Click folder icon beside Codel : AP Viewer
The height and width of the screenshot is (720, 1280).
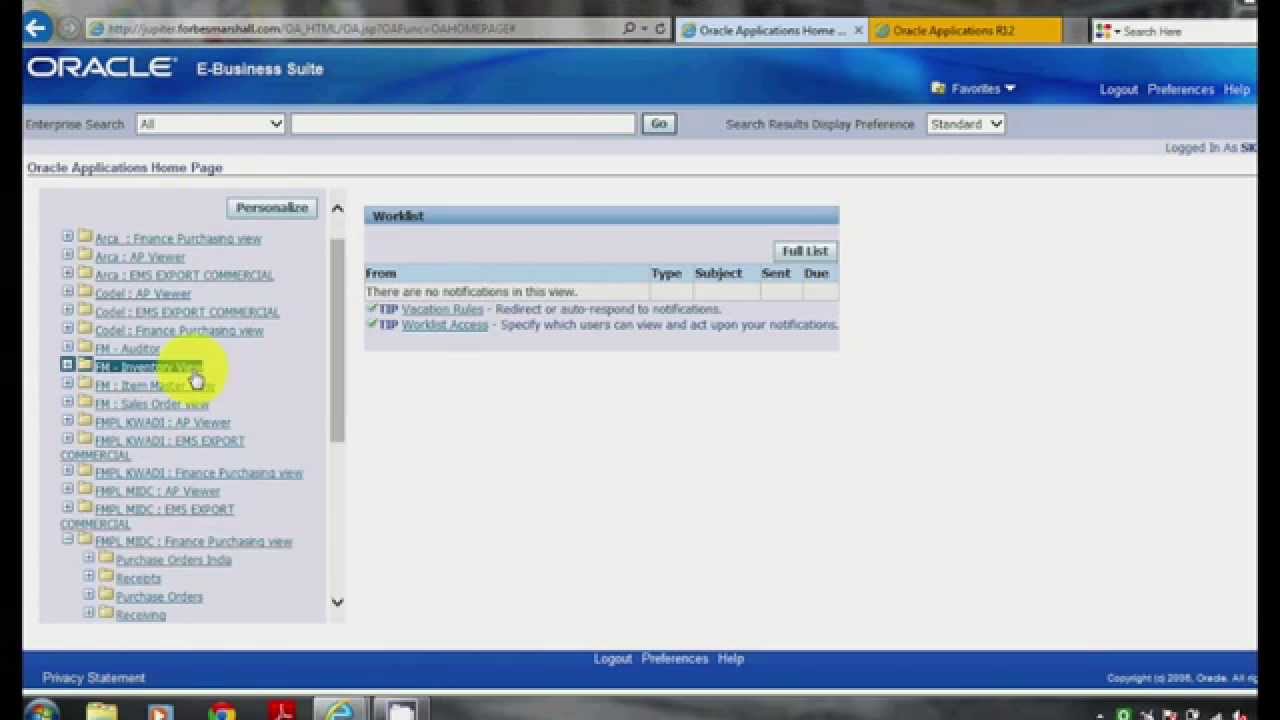(85, 292)
